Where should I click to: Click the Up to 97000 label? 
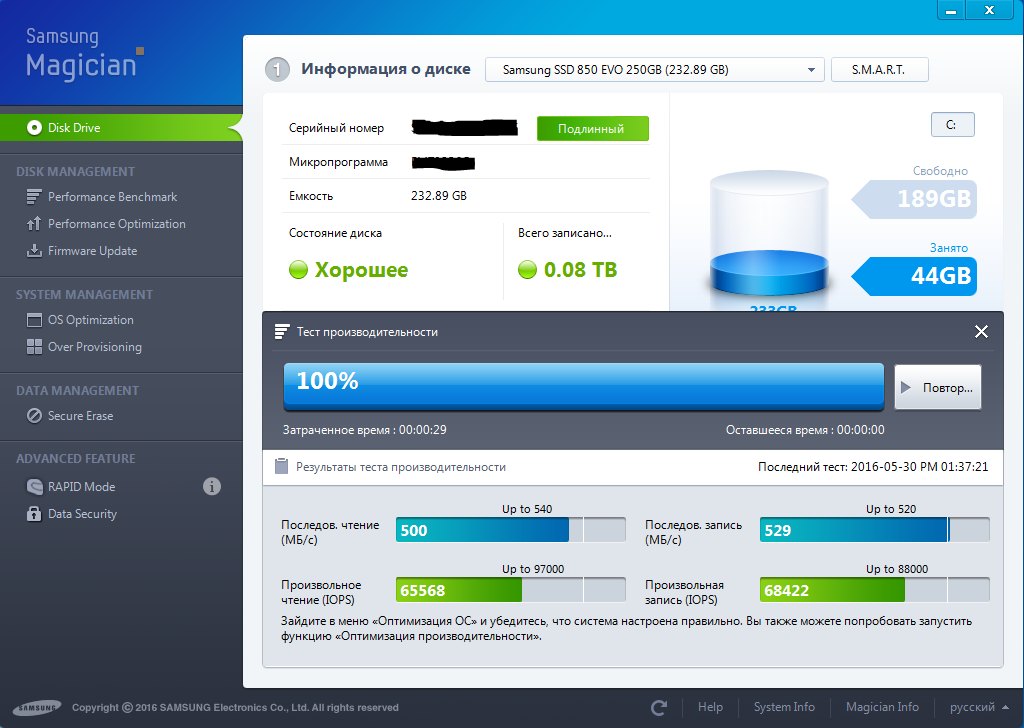(x=533, y=569)
